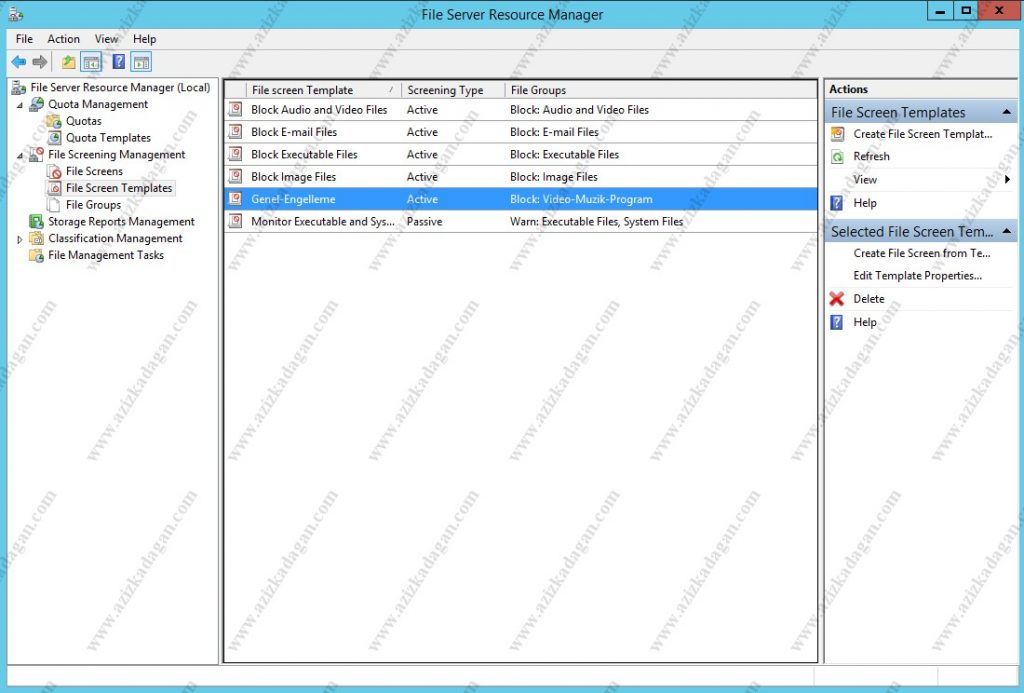Click Create File Screen from Template action
The width and height of the screenshot is (1024, 693).
click(921, 253)
